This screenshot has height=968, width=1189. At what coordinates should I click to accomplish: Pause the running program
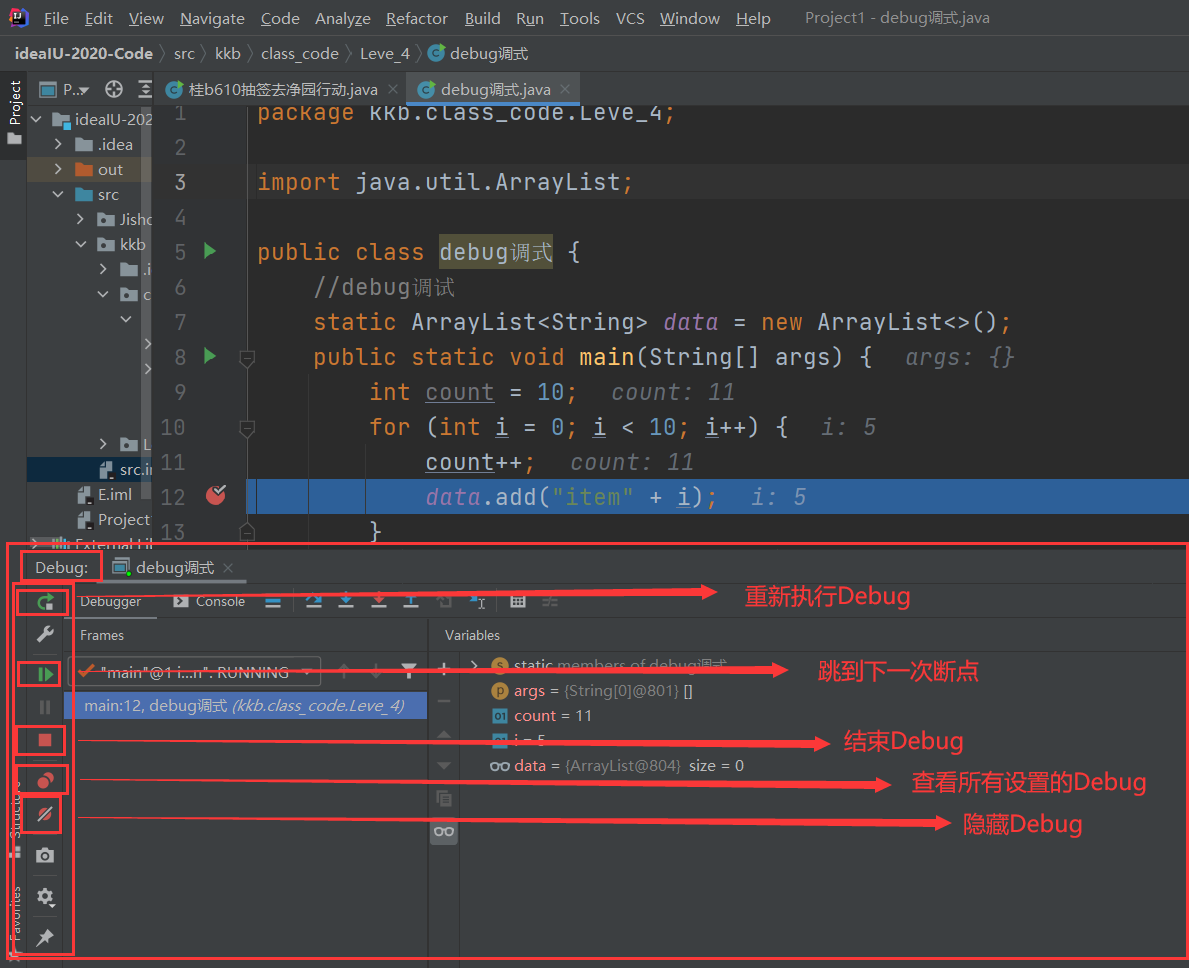pos(45,707)
